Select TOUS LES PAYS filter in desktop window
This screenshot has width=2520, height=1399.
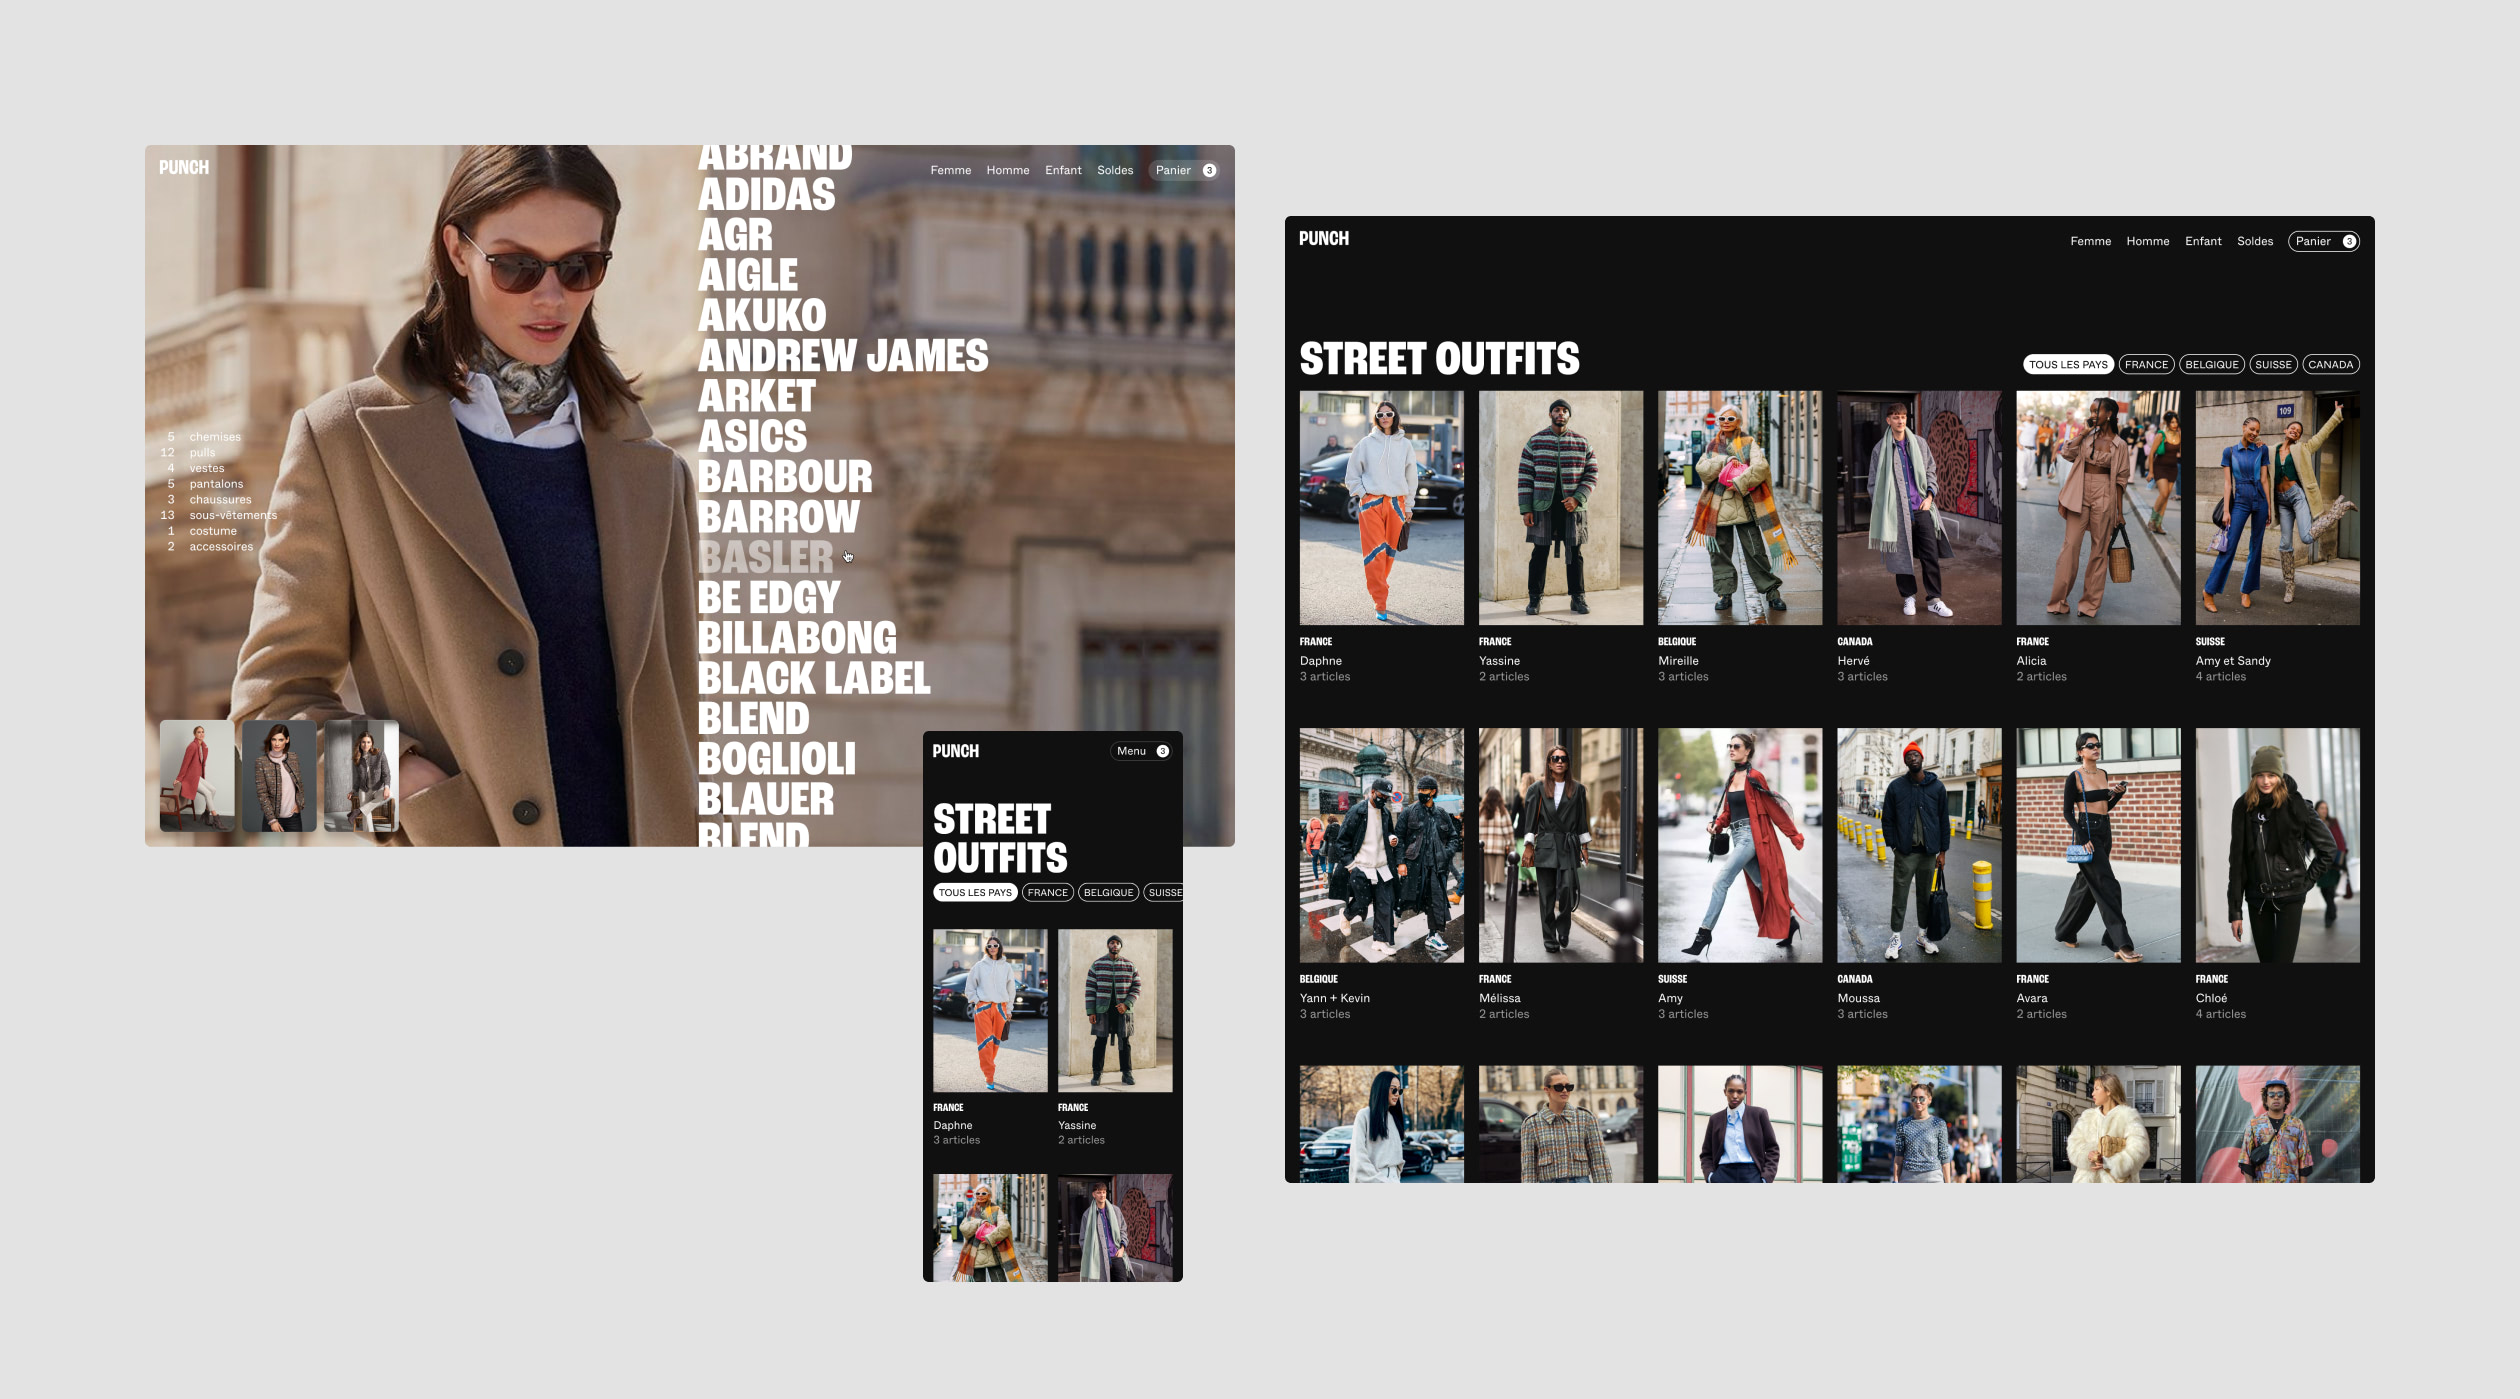(x=2068, y=364)
